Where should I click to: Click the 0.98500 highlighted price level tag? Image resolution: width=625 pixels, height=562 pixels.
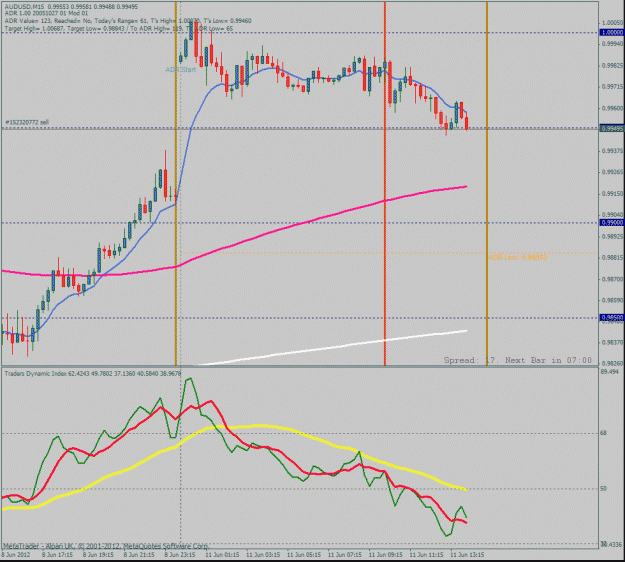click(612, 318)
